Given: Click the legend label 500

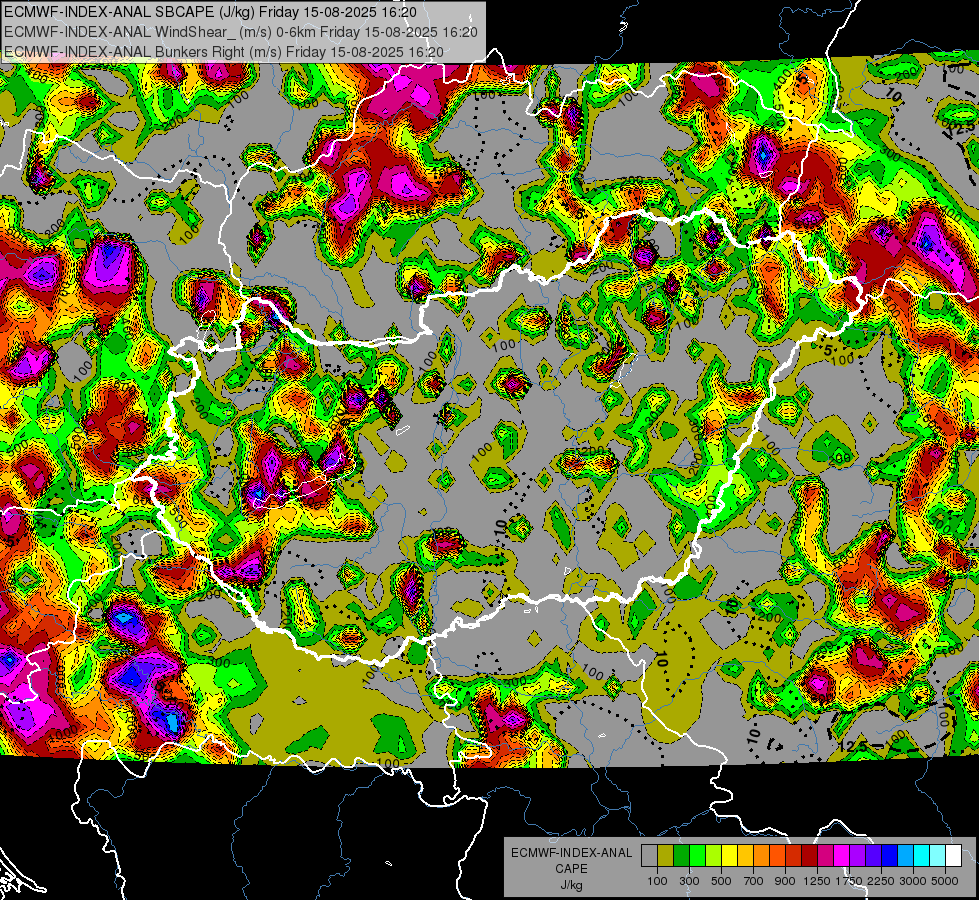Looking at the screenshot, I should [x=721, y=881].
